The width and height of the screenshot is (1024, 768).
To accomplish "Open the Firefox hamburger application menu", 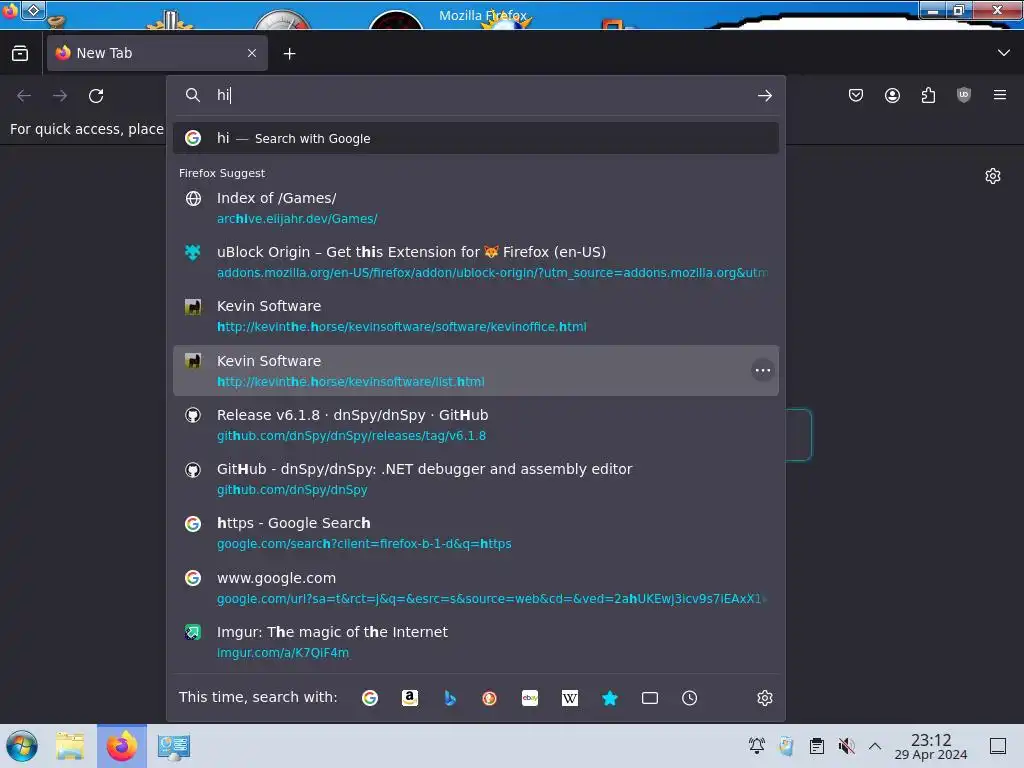I will 1000,95.
